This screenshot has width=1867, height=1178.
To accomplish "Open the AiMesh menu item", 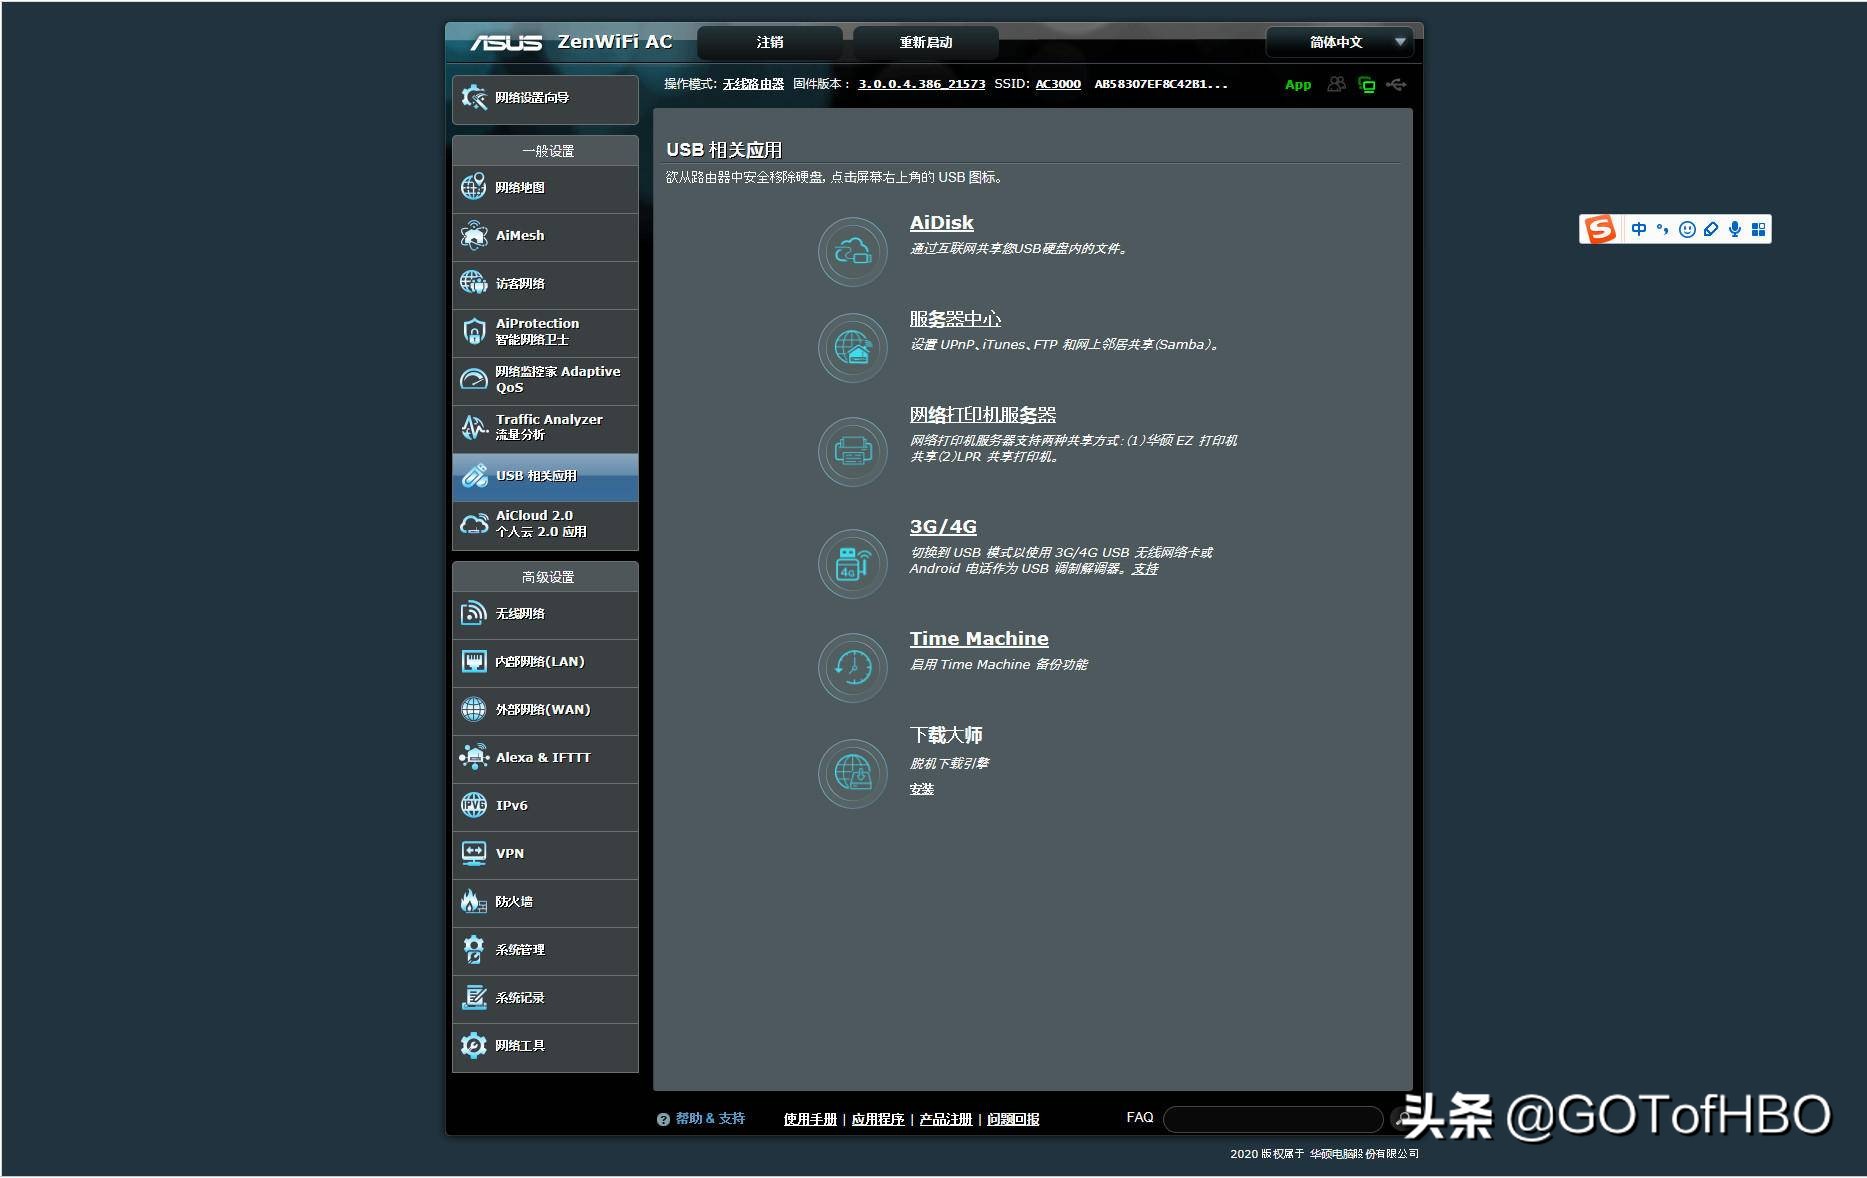I will pyautogui.click(x=545, y=236).
